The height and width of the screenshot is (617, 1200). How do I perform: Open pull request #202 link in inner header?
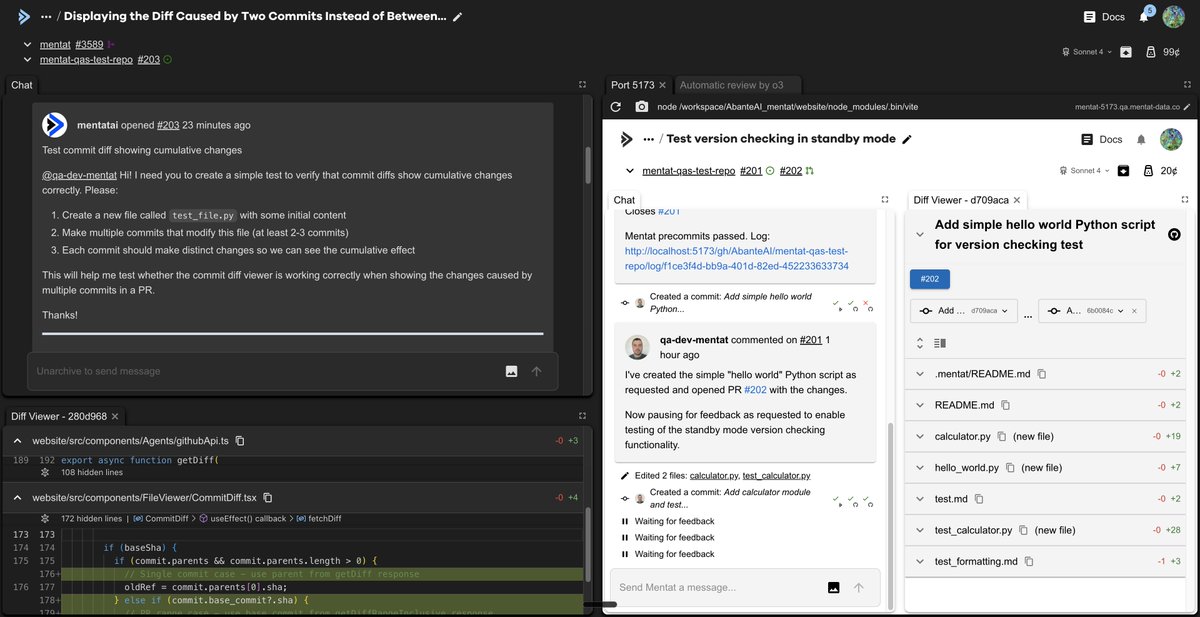[791, 171]
